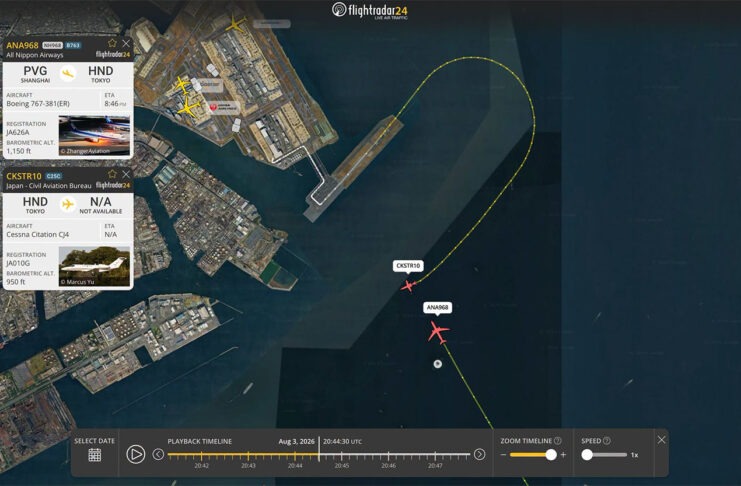This screenshot has height=486, width=741.
Task: Open the Zoom Timeline help icon
Action: click(x=558, y=441)
